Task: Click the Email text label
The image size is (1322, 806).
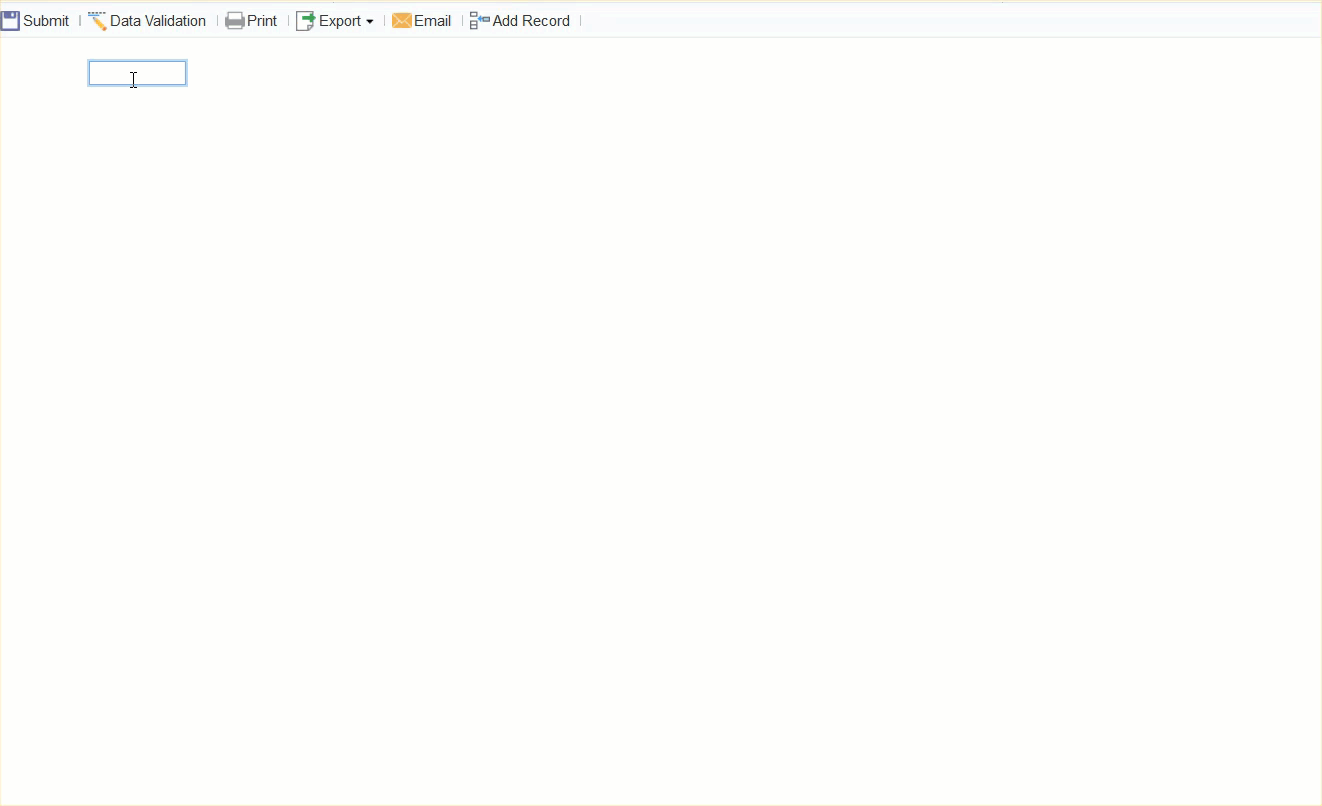Action: pyautogui.click(x=434, y=20)
